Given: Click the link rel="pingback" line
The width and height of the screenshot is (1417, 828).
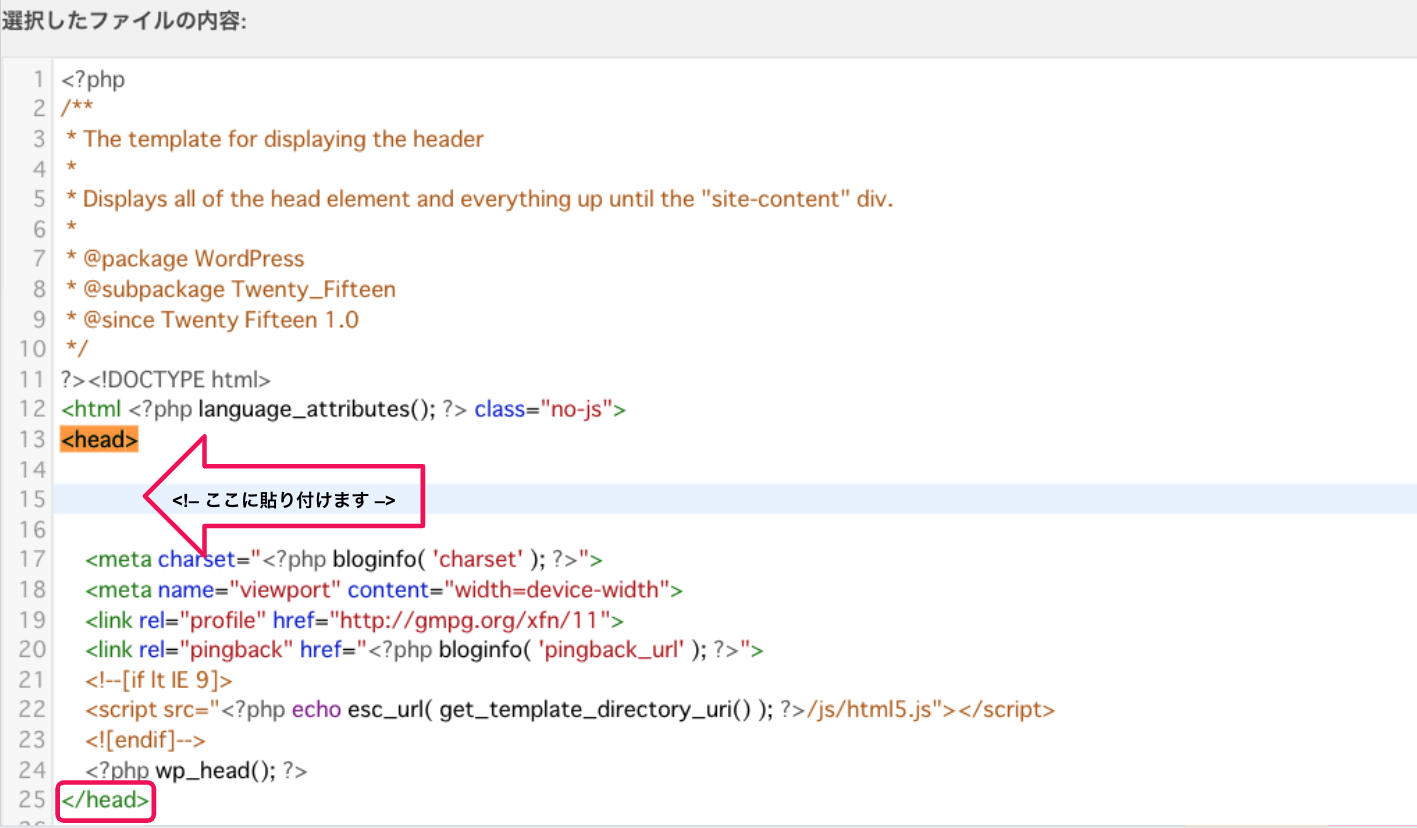Looking at the screenshot, I should pyautogui.click(x=425, y=650).
